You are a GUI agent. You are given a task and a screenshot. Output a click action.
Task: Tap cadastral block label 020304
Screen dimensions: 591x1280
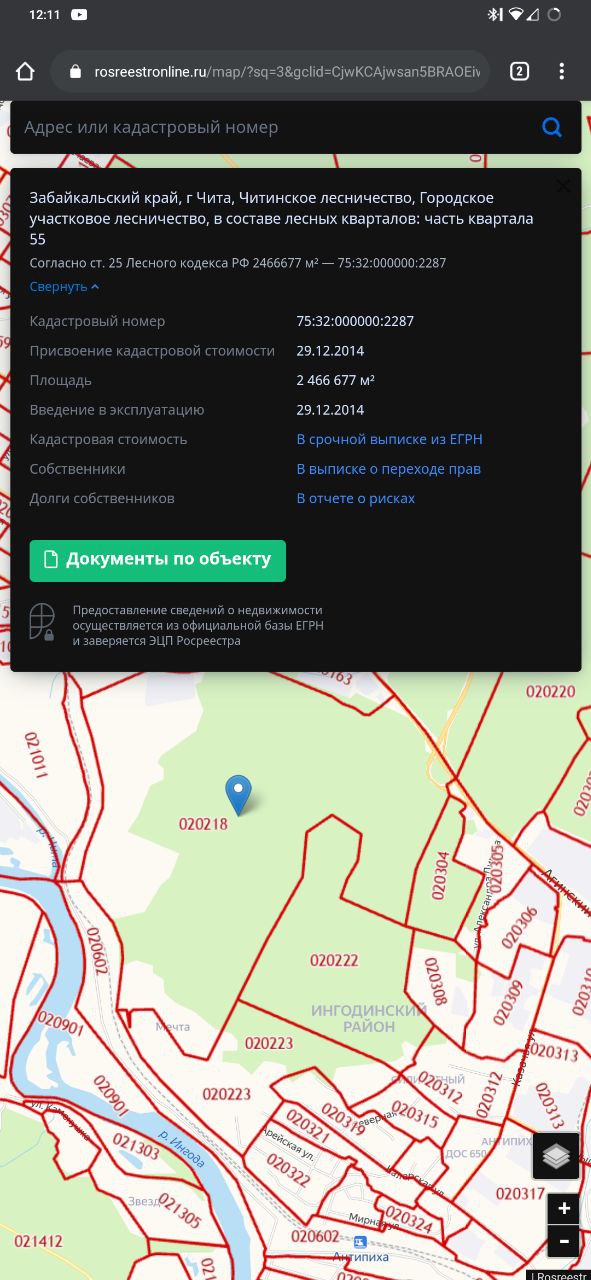click(440, 876)
